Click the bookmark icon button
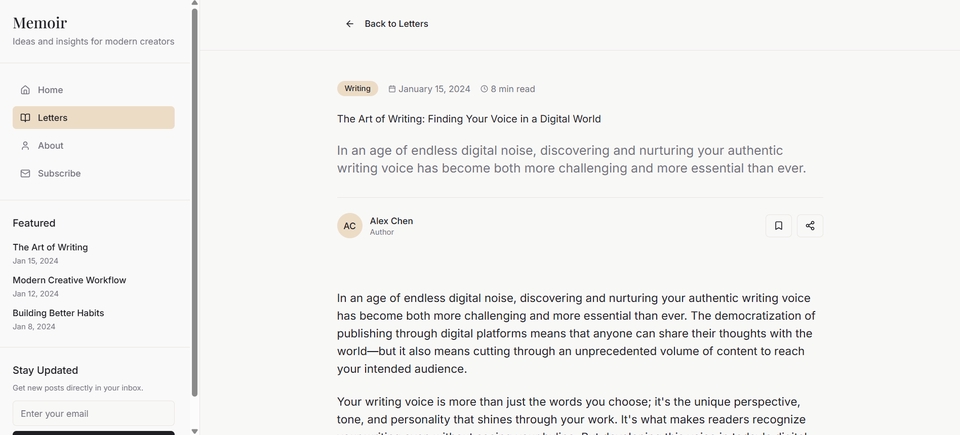The width and height of the screenshot is (960, 435). pos(778,226)
